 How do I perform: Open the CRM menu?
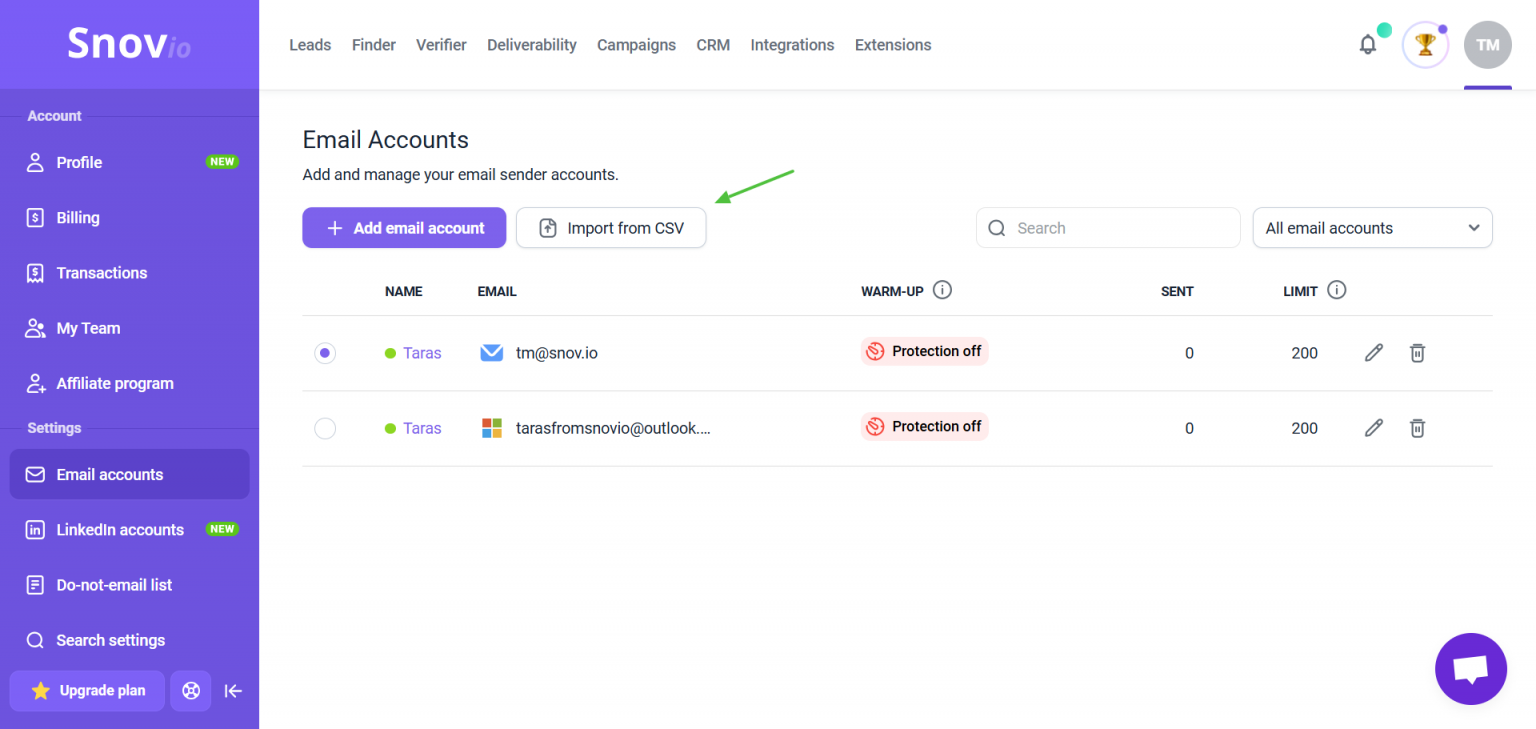point(713,45)
